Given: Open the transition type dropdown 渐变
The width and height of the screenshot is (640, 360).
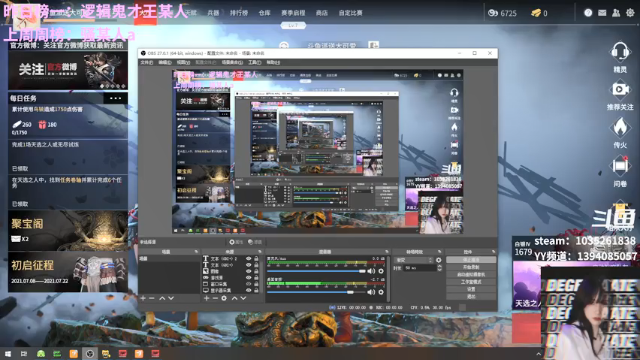Looking at the screenshot, I should [x=413, y=260].
